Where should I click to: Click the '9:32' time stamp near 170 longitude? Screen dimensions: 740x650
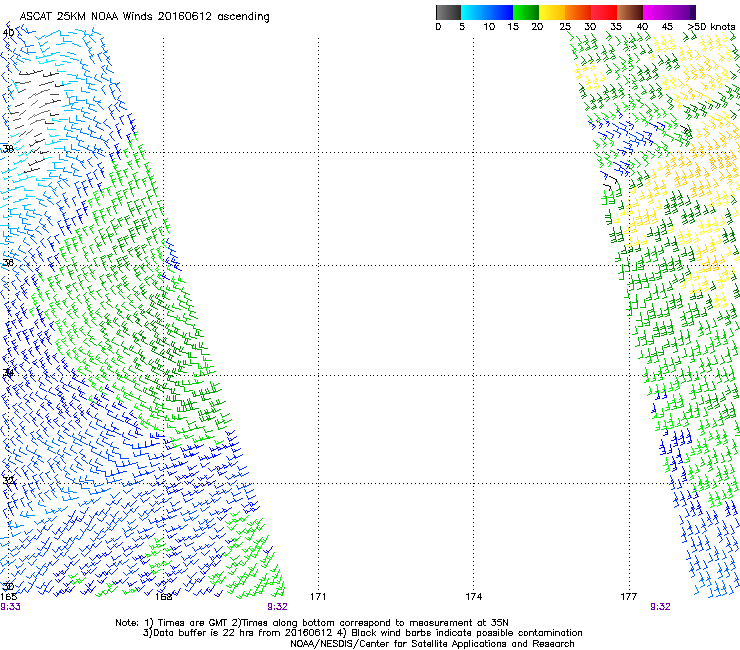pyautogui.click(x=277, y=607)
